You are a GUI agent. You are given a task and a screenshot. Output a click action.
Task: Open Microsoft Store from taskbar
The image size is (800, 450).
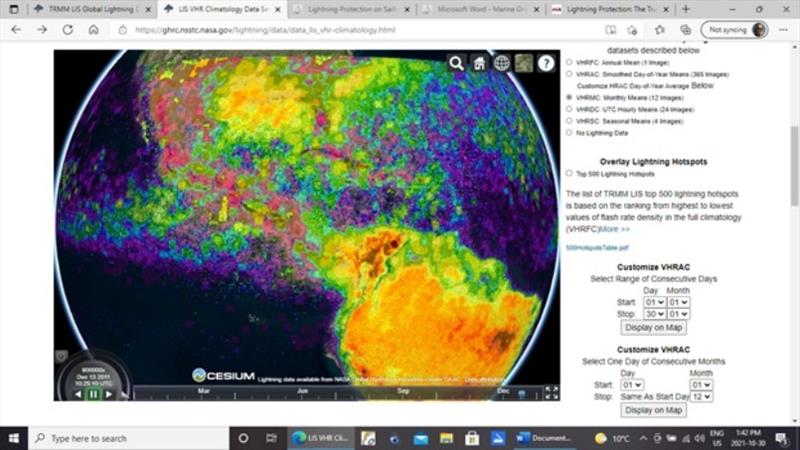[x=472, y=438]
